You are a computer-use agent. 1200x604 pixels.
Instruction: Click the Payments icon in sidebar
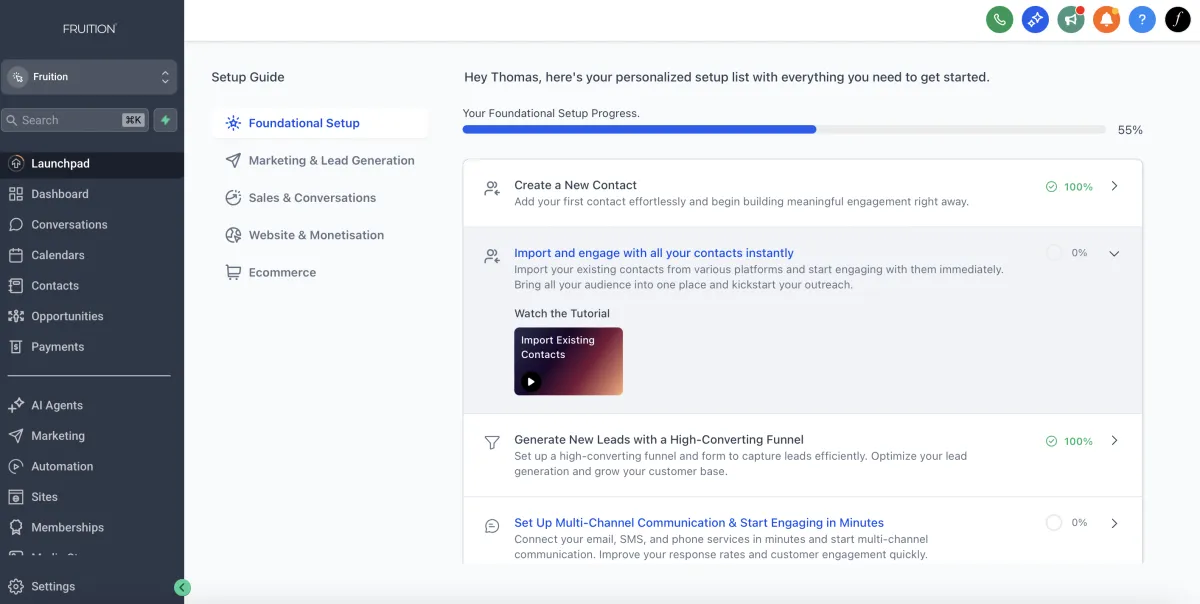pyautogui.click(x=16, y=347)
